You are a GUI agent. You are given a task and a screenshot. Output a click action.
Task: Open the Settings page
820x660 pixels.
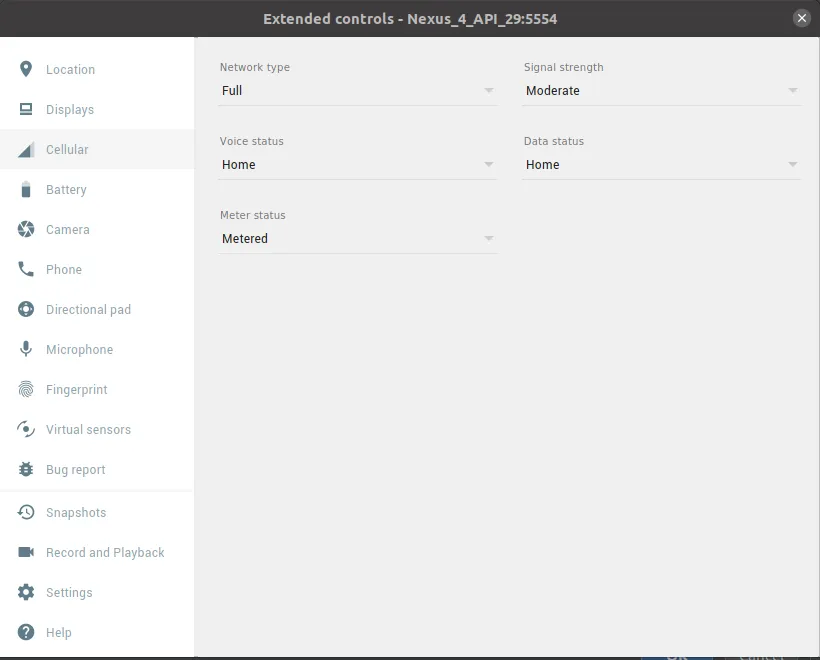coord(97,593)
